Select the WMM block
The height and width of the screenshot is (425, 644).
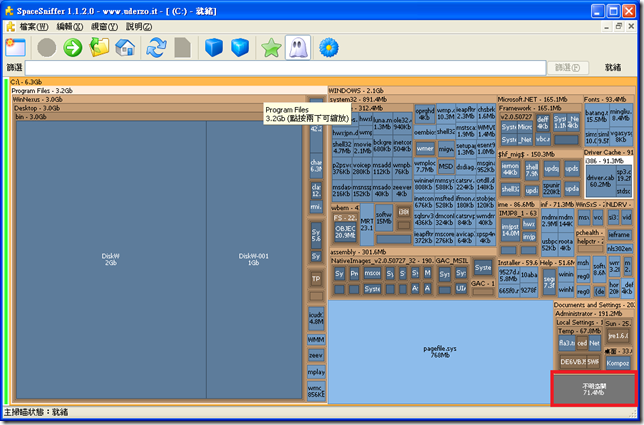[x=316, y=340]
